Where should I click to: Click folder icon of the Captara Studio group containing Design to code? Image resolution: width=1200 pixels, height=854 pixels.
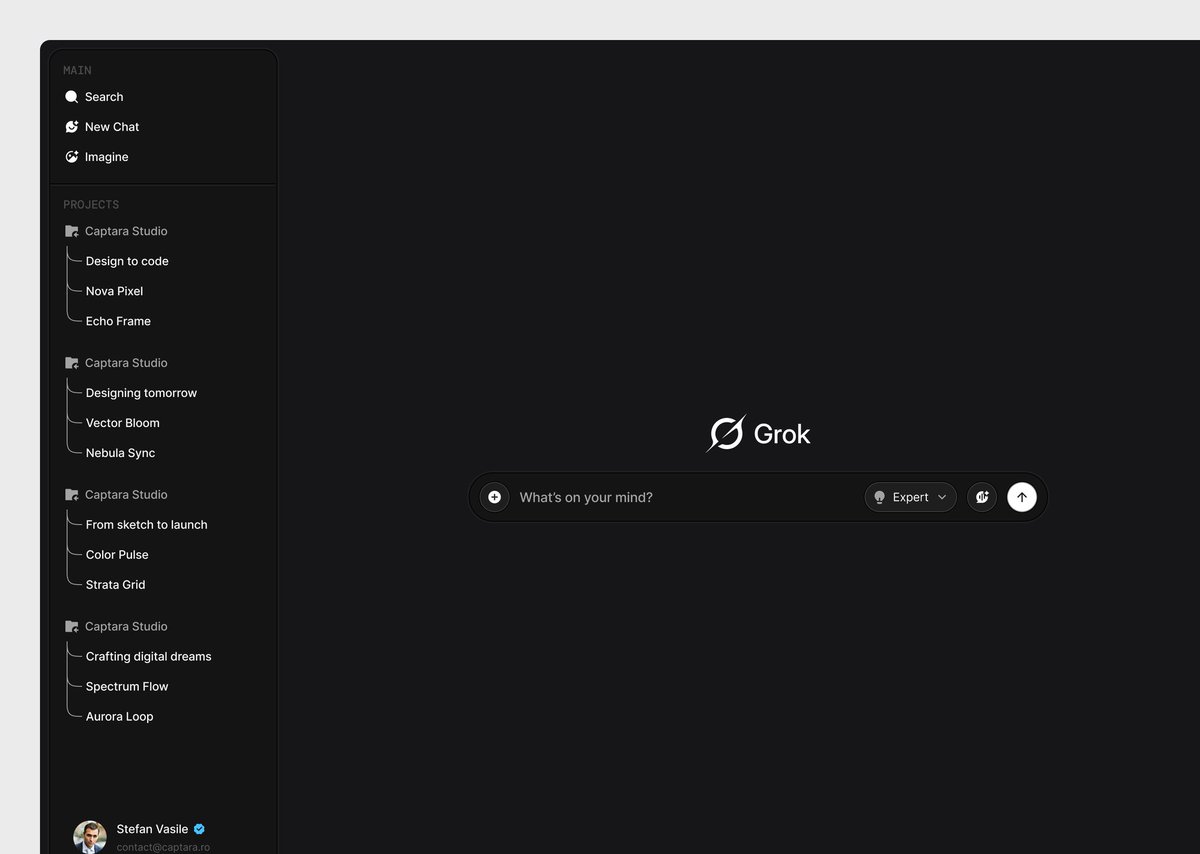(x=71, y=231)
